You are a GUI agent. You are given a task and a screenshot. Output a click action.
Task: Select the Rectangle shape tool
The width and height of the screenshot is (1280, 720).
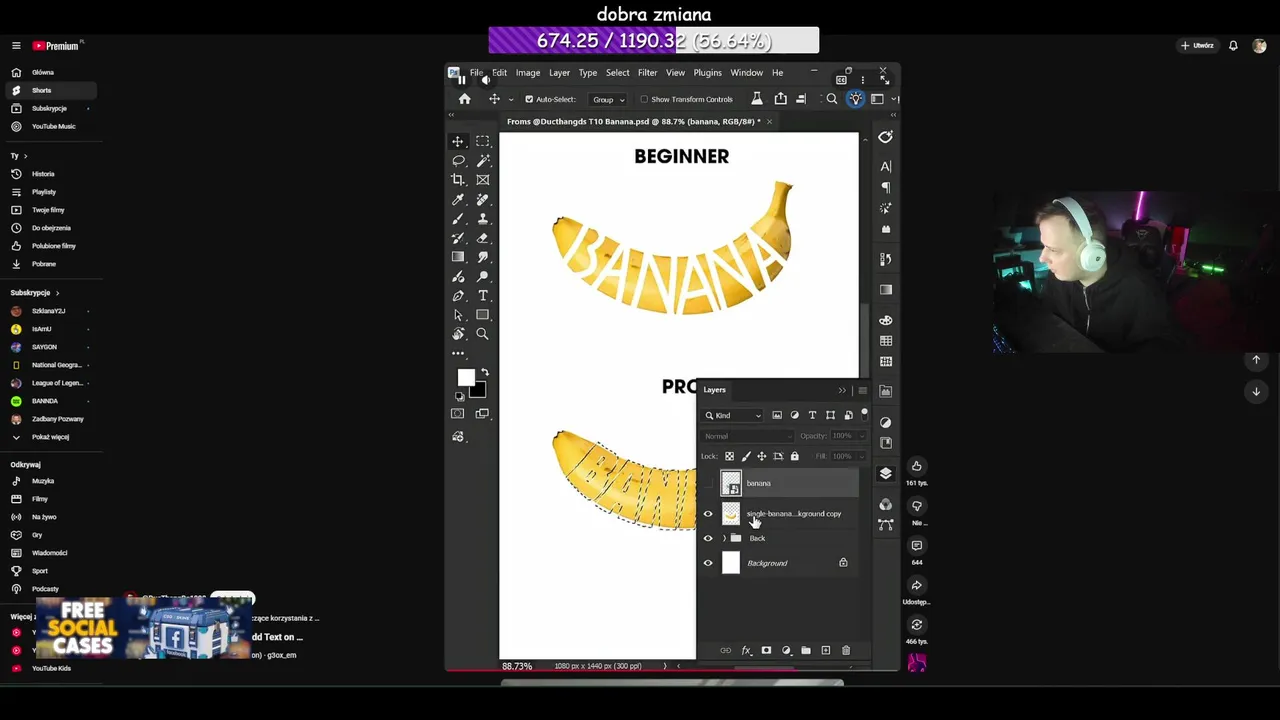pyautogui.click(x=482, y=315)
